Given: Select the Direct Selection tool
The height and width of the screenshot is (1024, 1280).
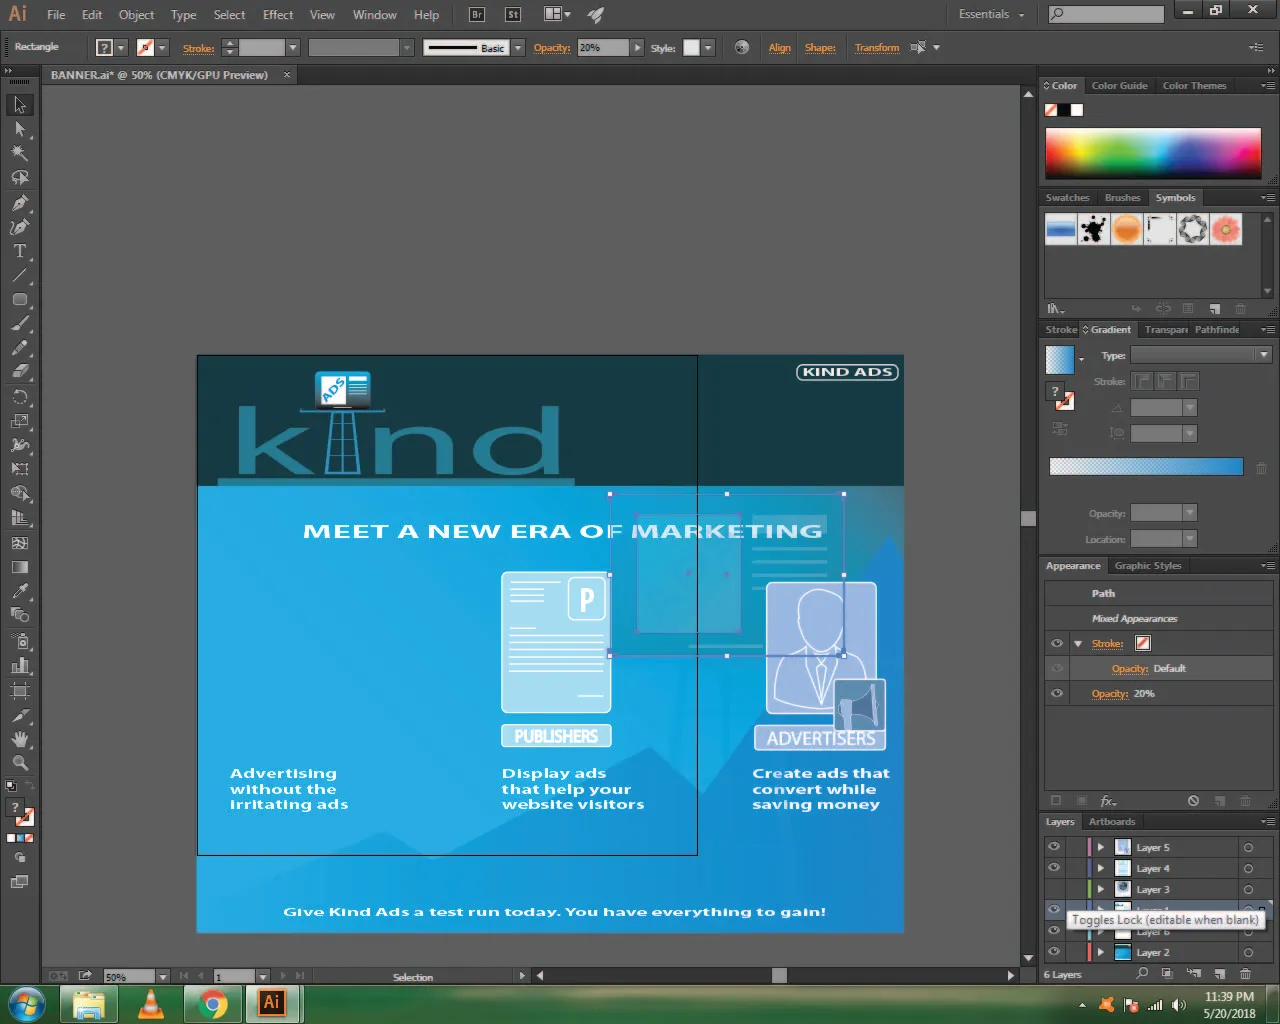Looking at the screenshot, I should [20, 129].
